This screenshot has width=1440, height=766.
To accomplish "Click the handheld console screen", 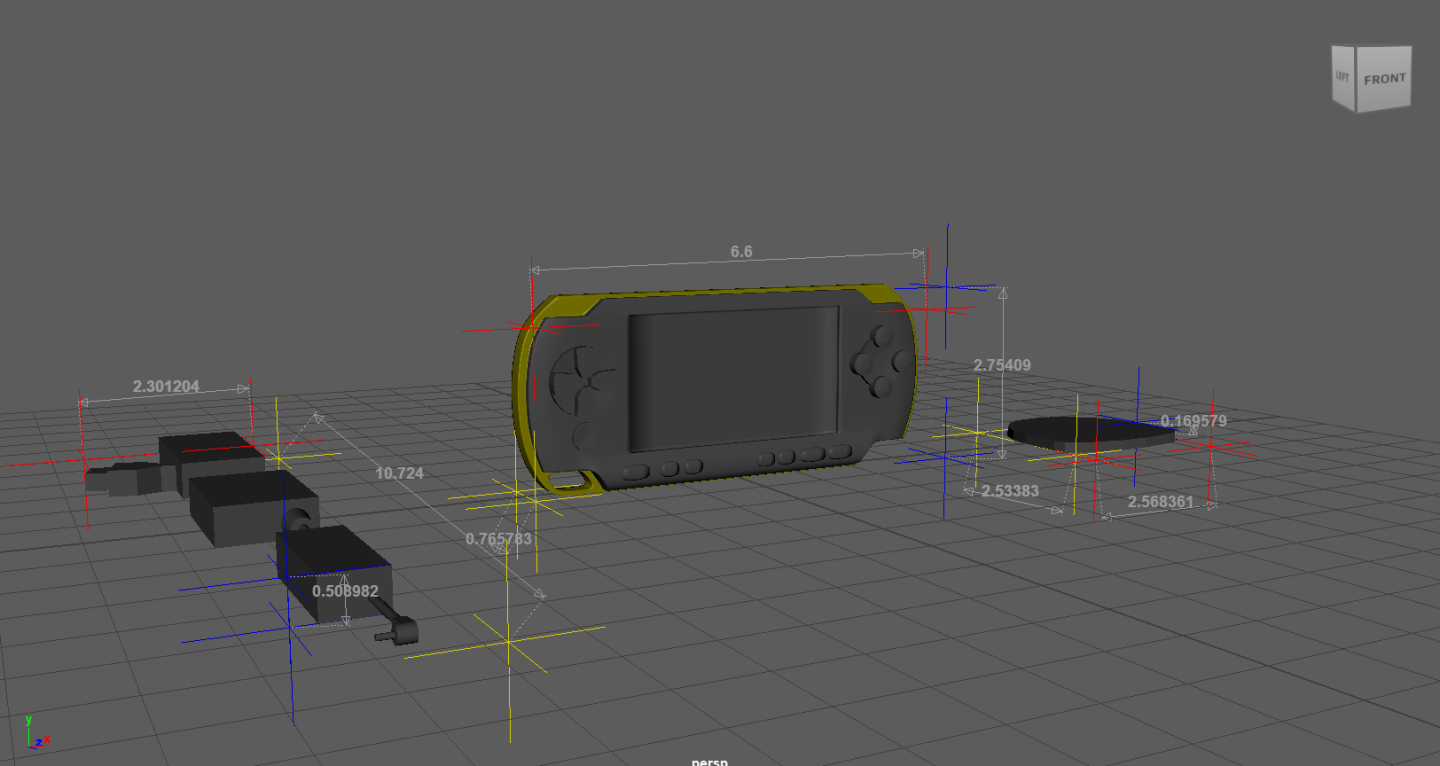I will tap(733, 378).
